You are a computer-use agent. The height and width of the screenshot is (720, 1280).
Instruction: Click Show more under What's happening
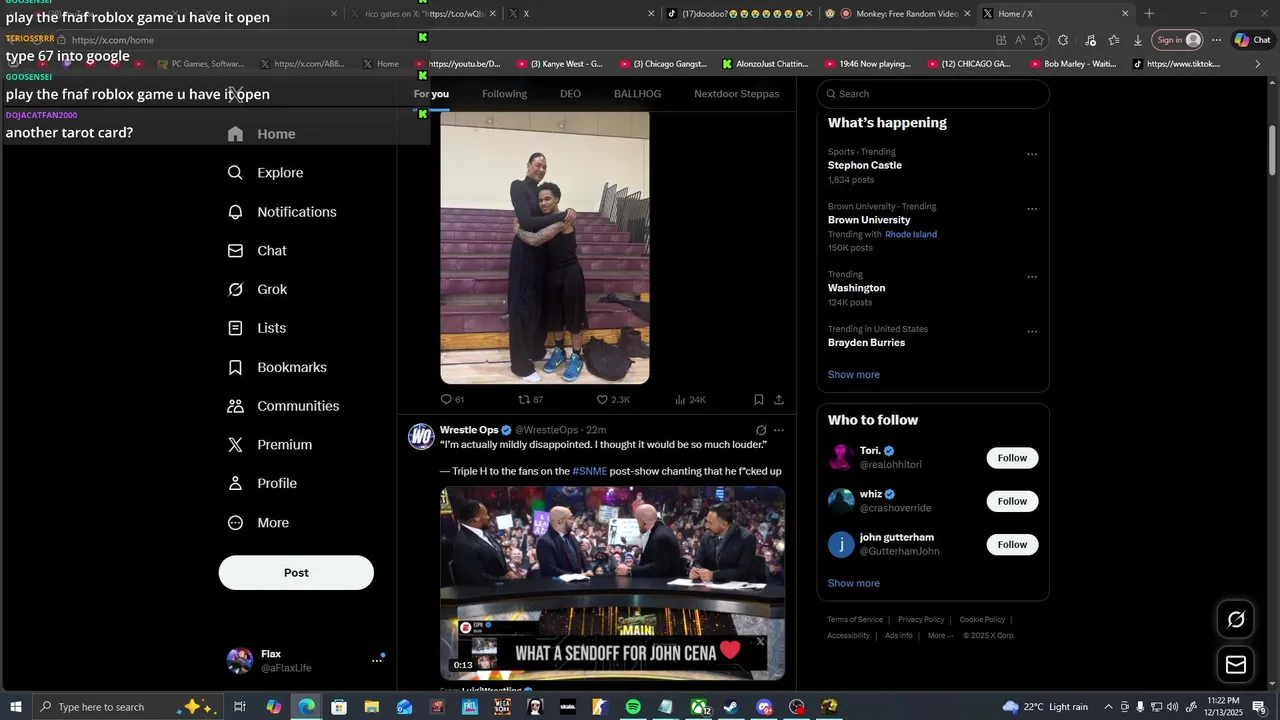[854, 375]
